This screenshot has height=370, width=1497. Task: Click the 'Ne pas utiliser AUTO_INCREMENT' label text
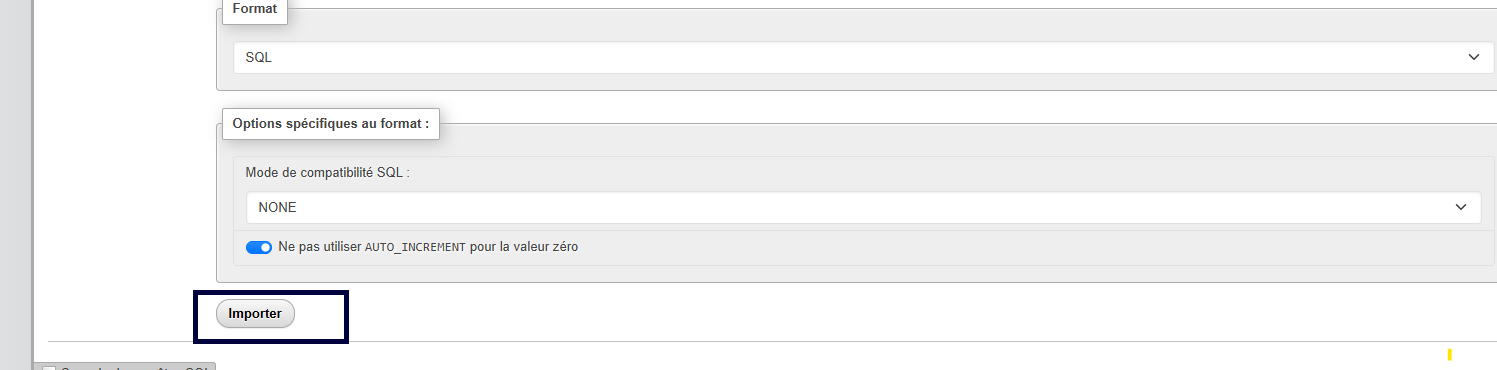(x=428, y=246)
